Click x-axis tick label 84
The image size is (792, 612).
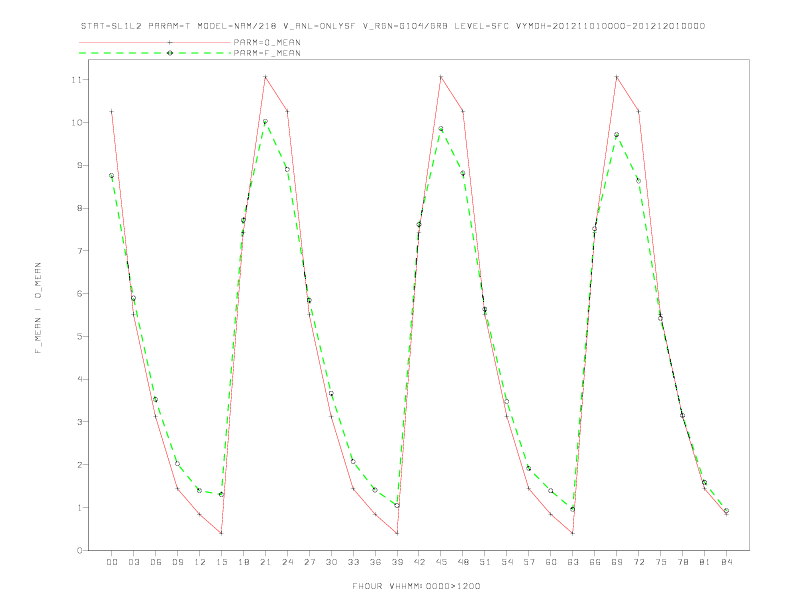[x=727, y=562]
